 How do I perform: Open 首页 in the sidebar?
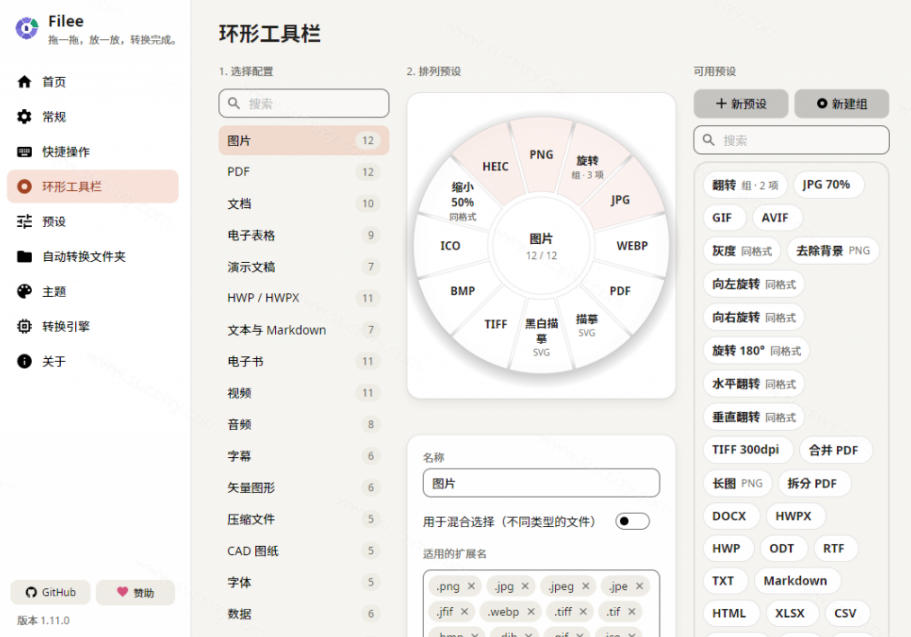coord(93,81)
